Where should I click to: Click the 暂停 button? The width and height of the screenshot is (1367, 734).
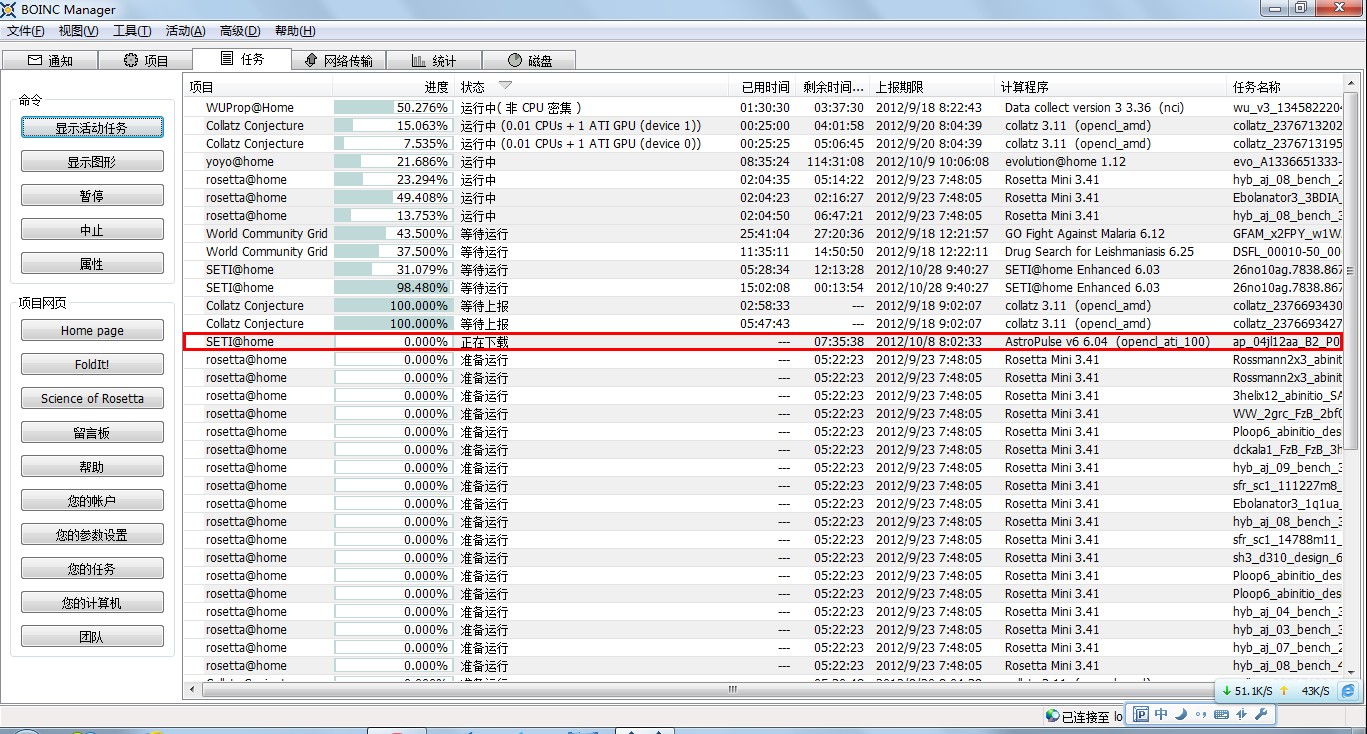point(92,196)
